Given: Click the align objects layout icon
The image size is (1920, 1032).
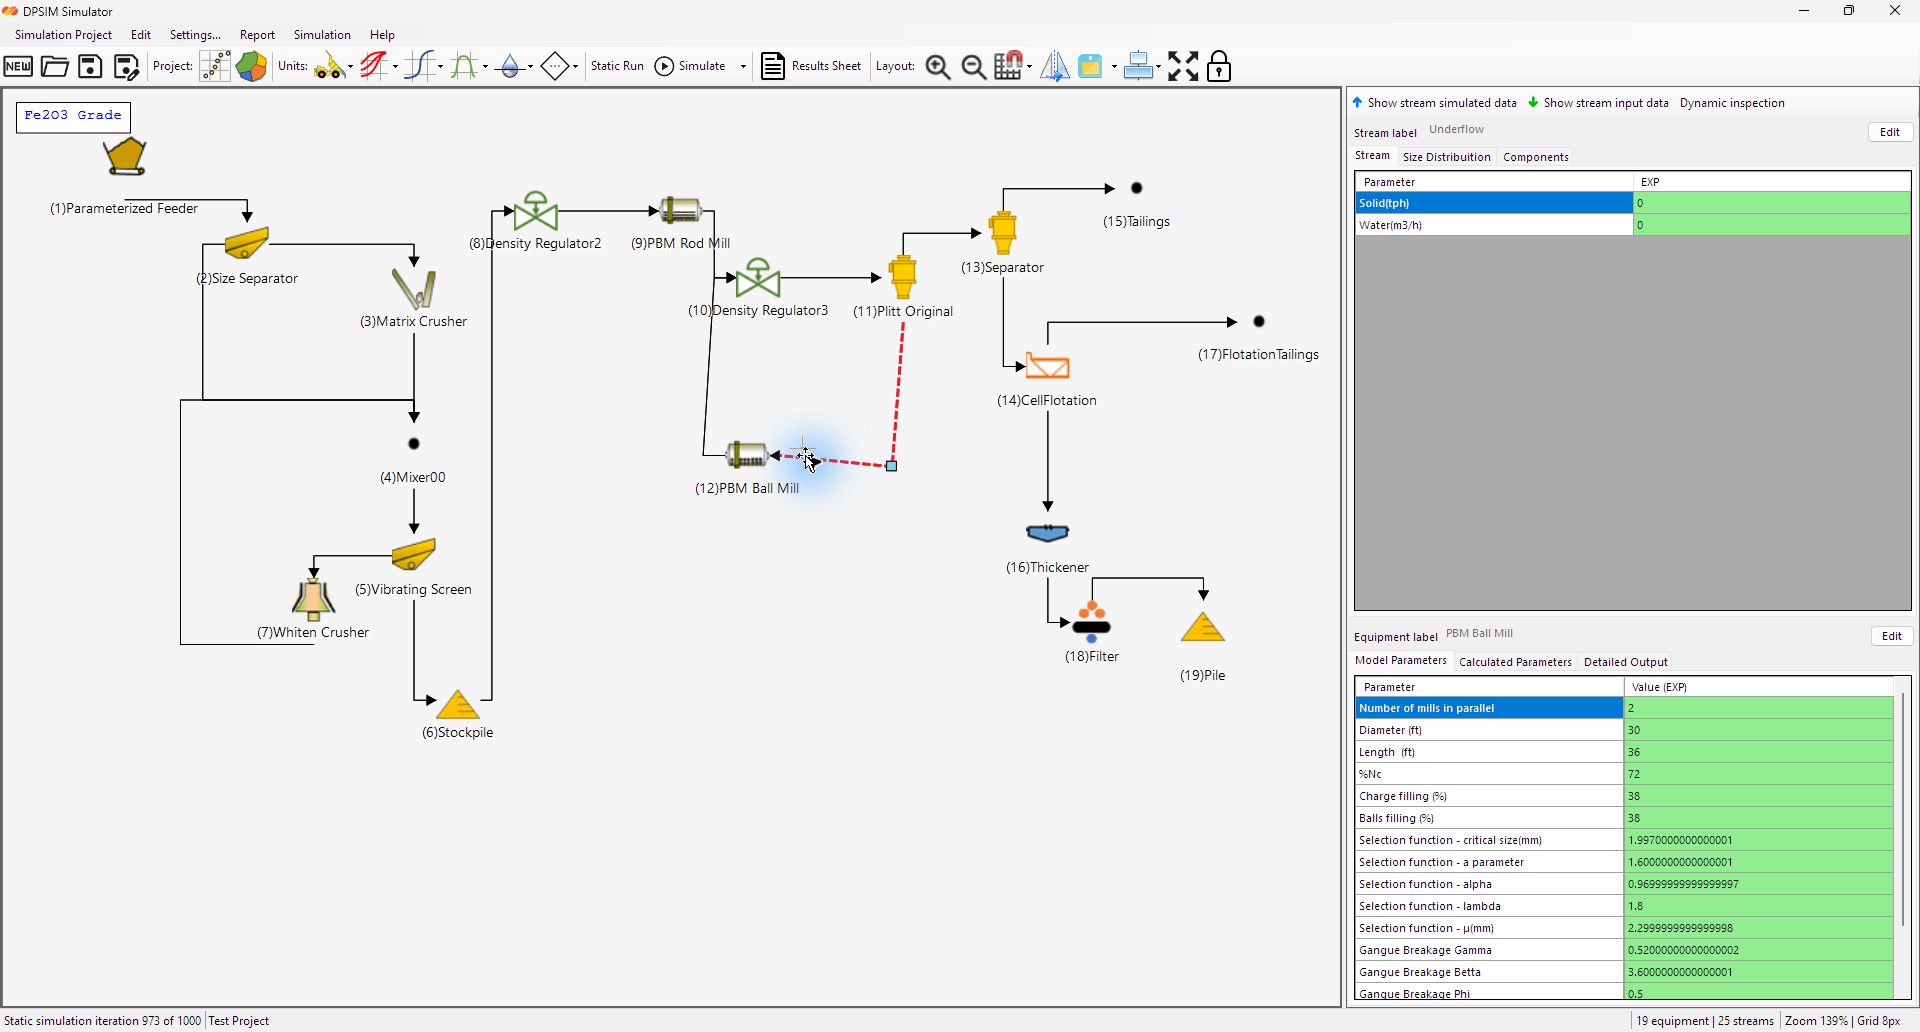Looking at the screenshot, I should 1138,67.
